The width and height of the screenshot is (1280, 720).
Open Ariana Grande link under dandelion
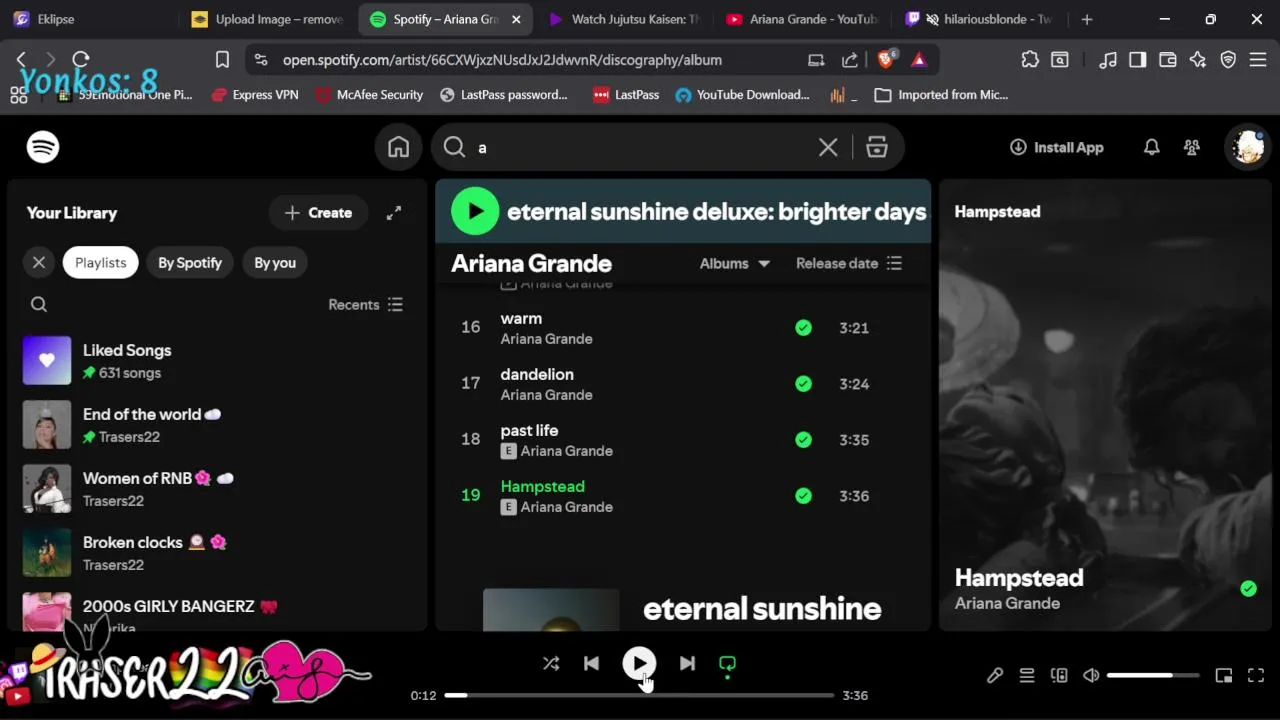[x=546, y=395]
